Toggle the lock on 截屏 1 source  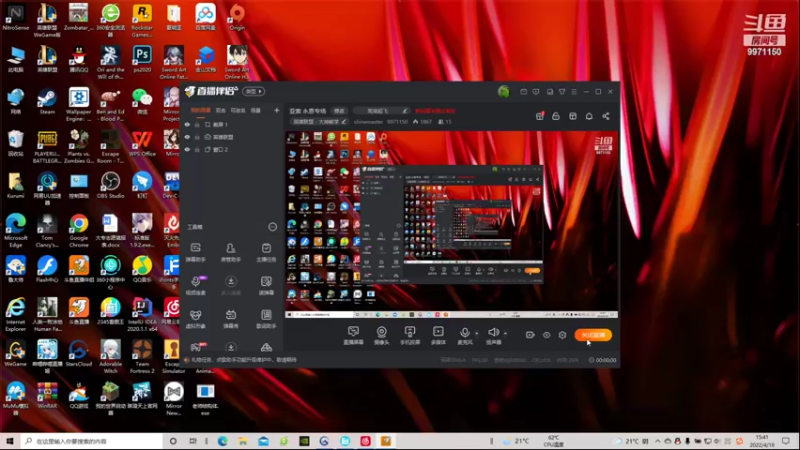point(197,124)
